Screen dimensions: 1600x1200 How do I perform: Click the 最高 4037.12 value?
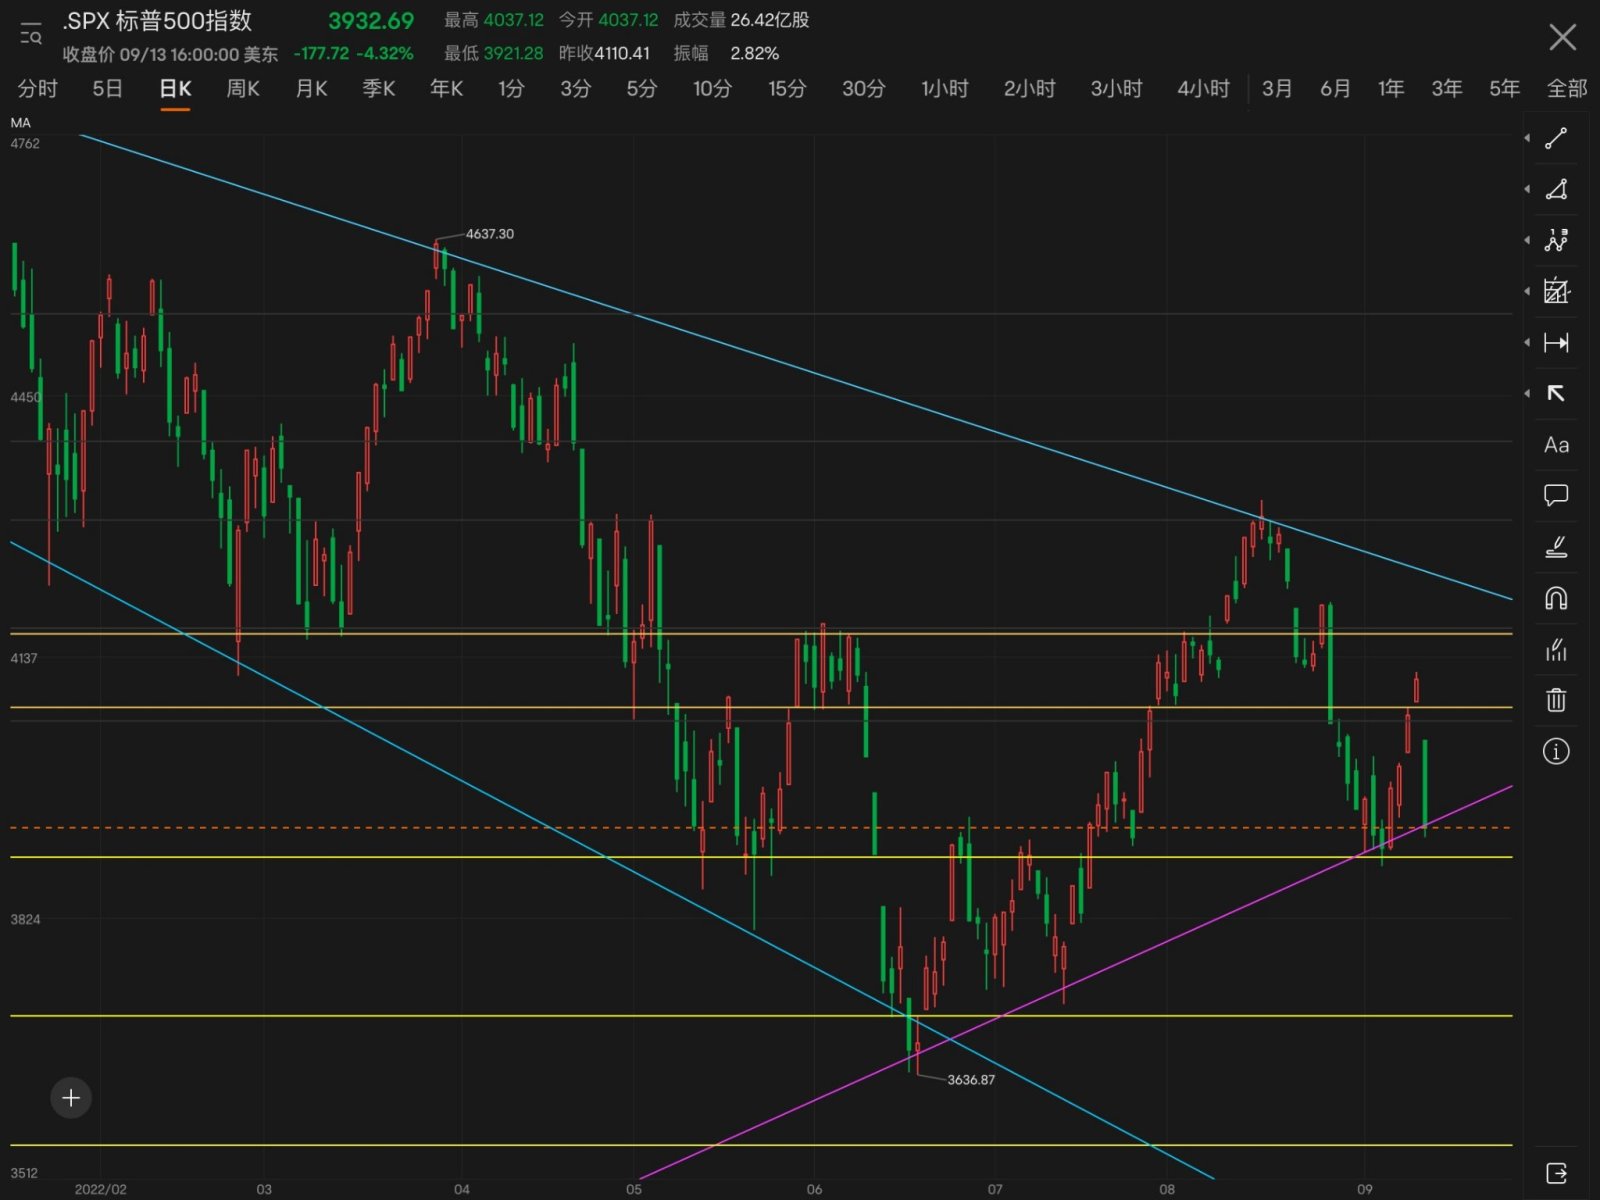pyautogui.click(x=494, y=20)
